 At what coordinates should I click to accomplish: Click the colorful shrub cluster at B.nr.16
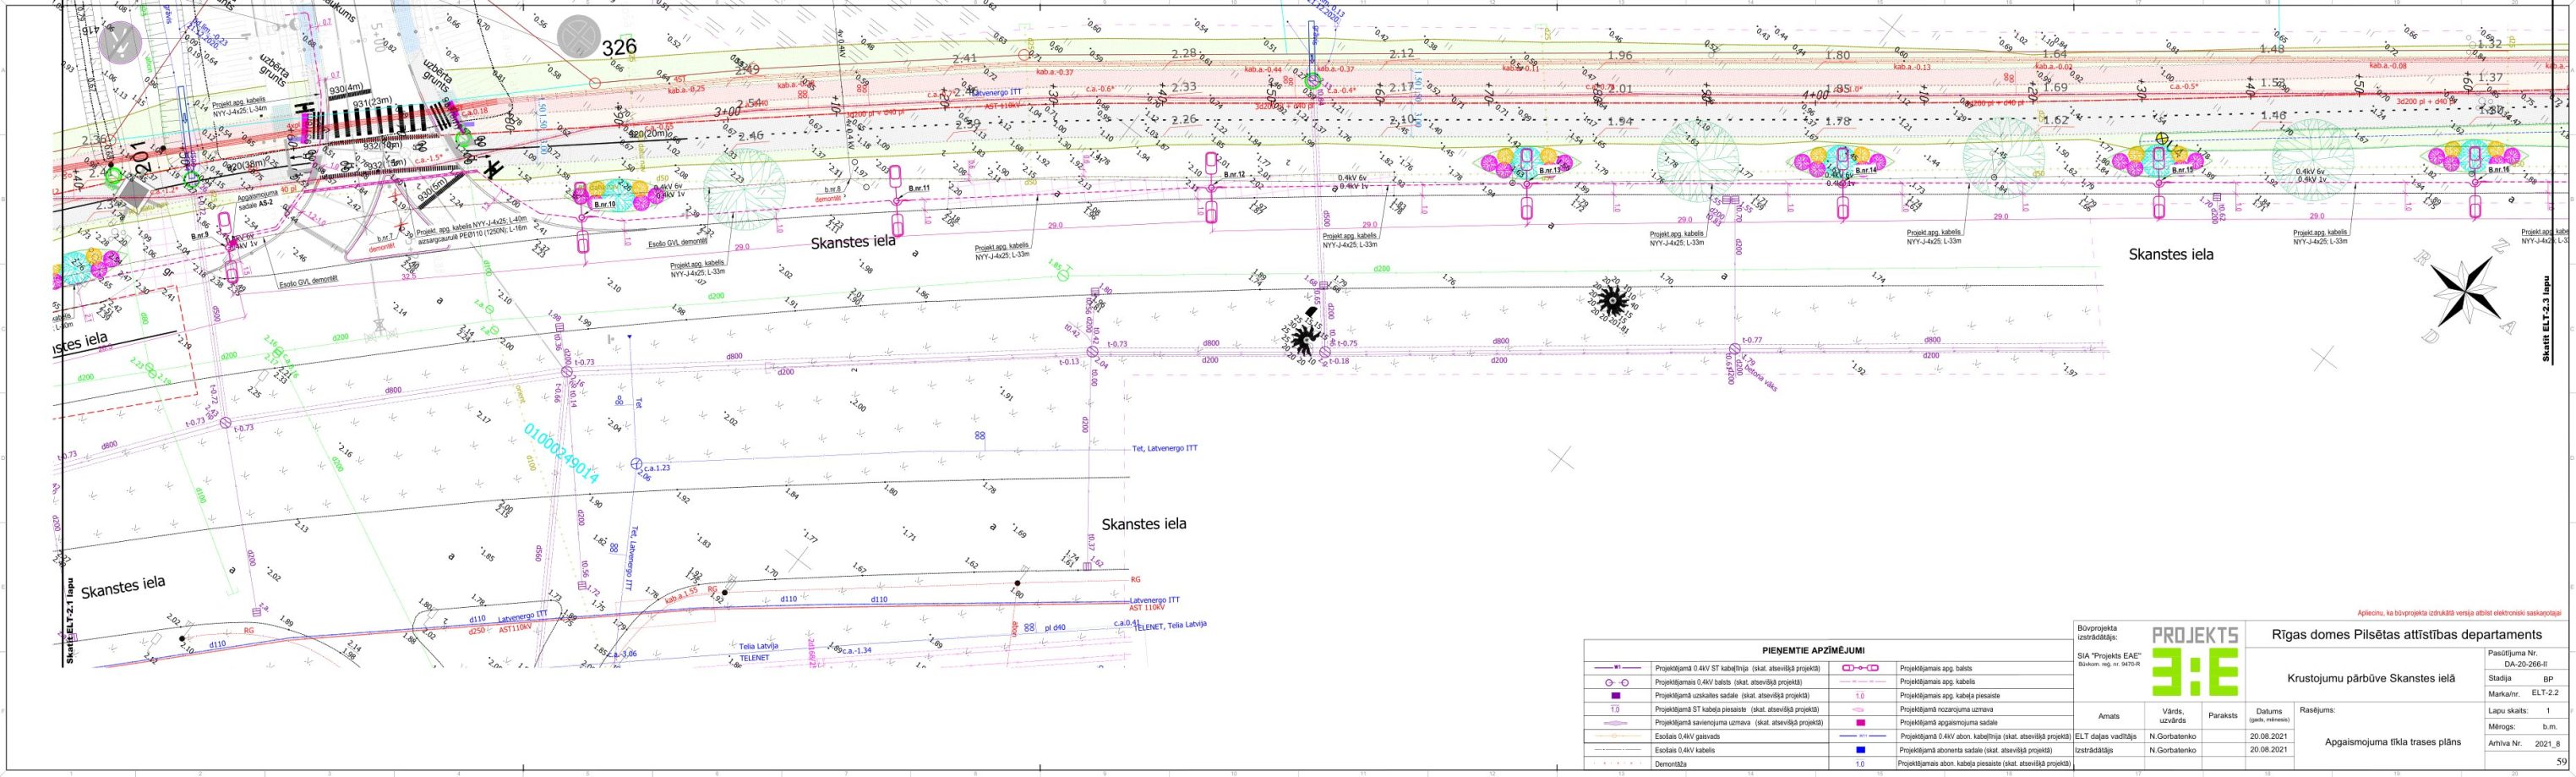2474,155
